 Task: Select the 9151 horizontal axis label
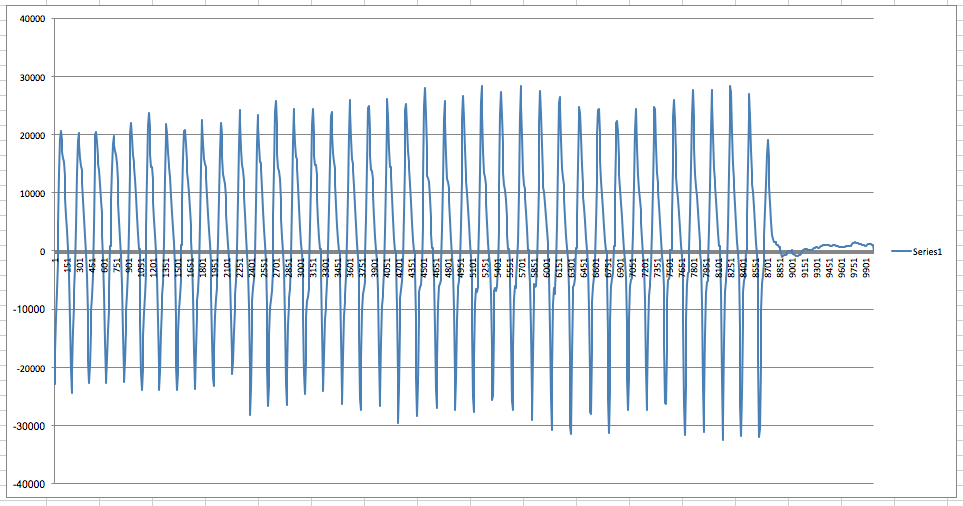[805, 268]
